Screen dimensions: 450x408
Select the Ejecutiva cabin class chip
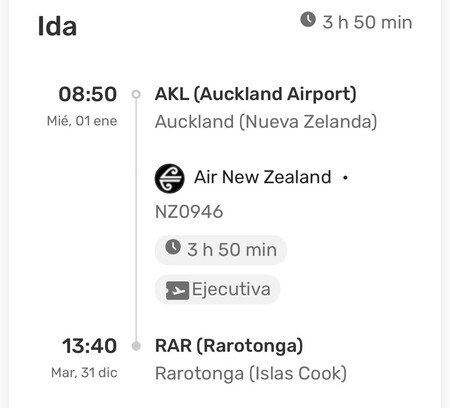tap(217, 289)
